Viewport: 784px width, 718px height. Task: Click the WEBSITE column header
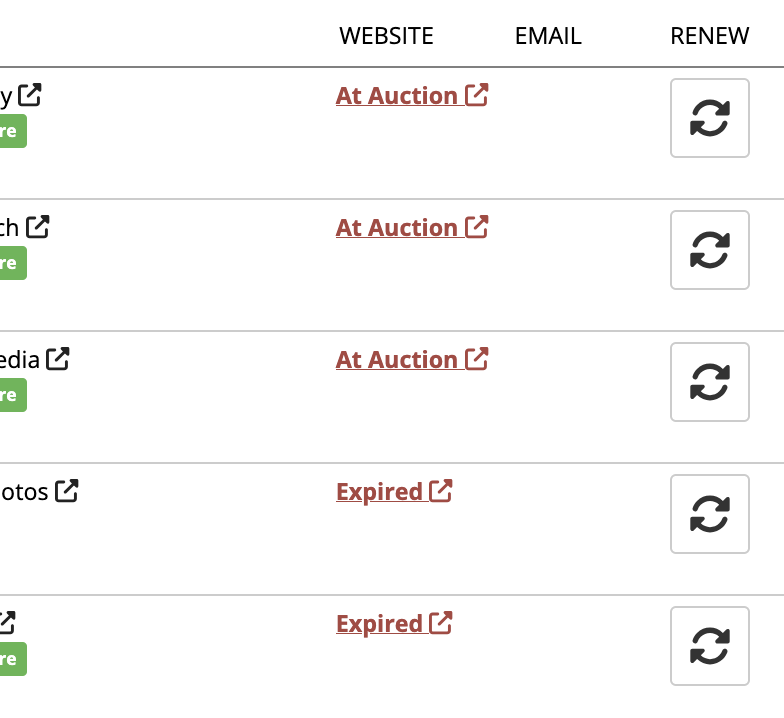[386, 36]
